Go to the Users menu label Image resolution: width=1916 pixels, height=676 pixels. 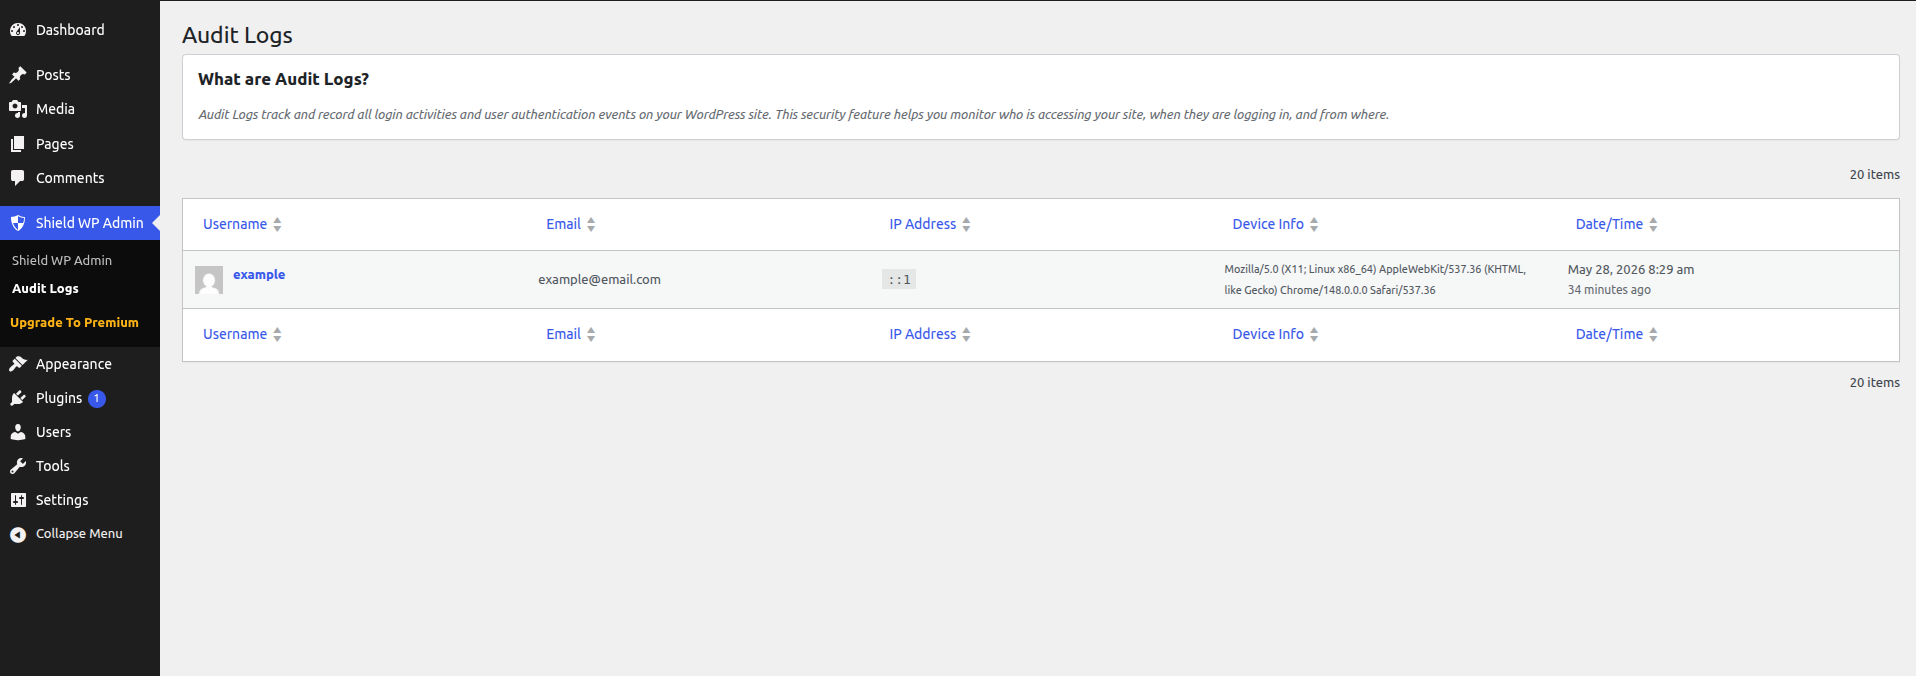(54, 432)
